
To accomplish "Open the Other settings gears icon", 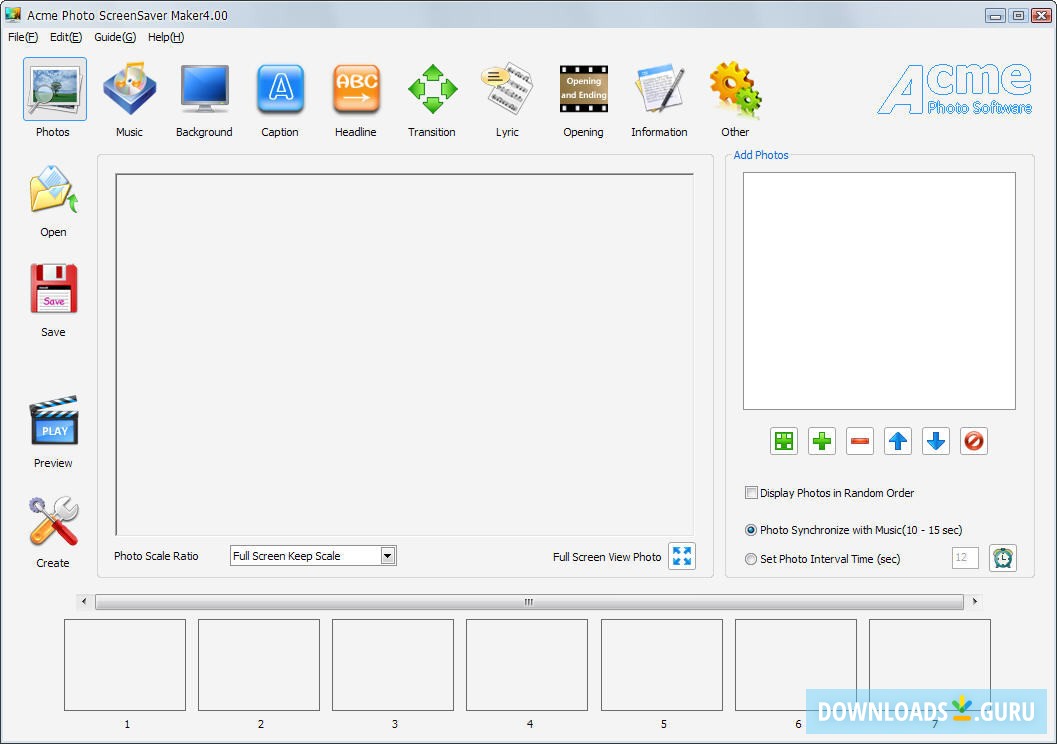I will coord(735,90).
